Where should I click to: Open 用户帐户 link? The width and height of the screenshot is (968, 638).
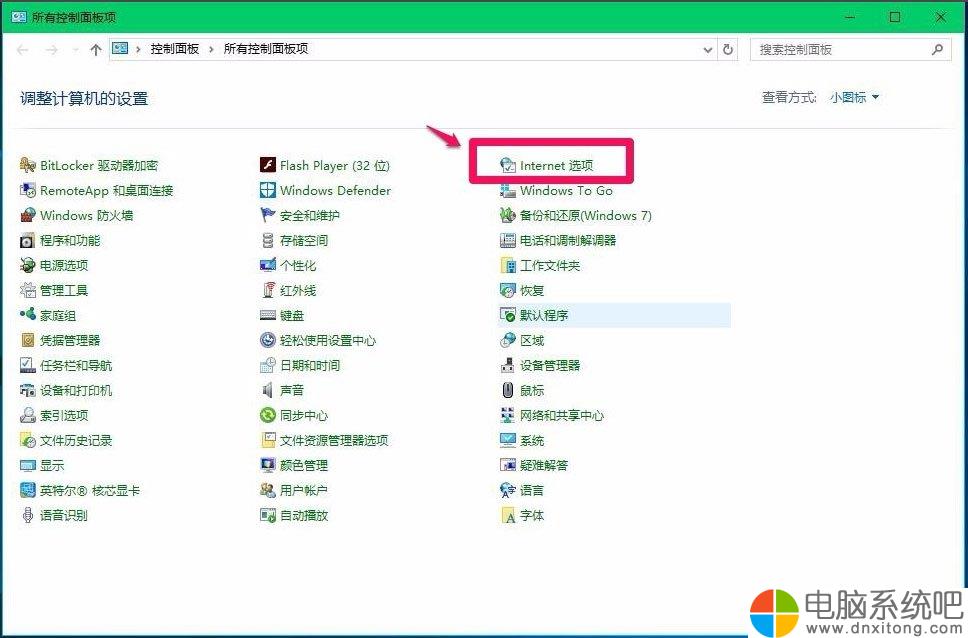click(x=304, y=490)
